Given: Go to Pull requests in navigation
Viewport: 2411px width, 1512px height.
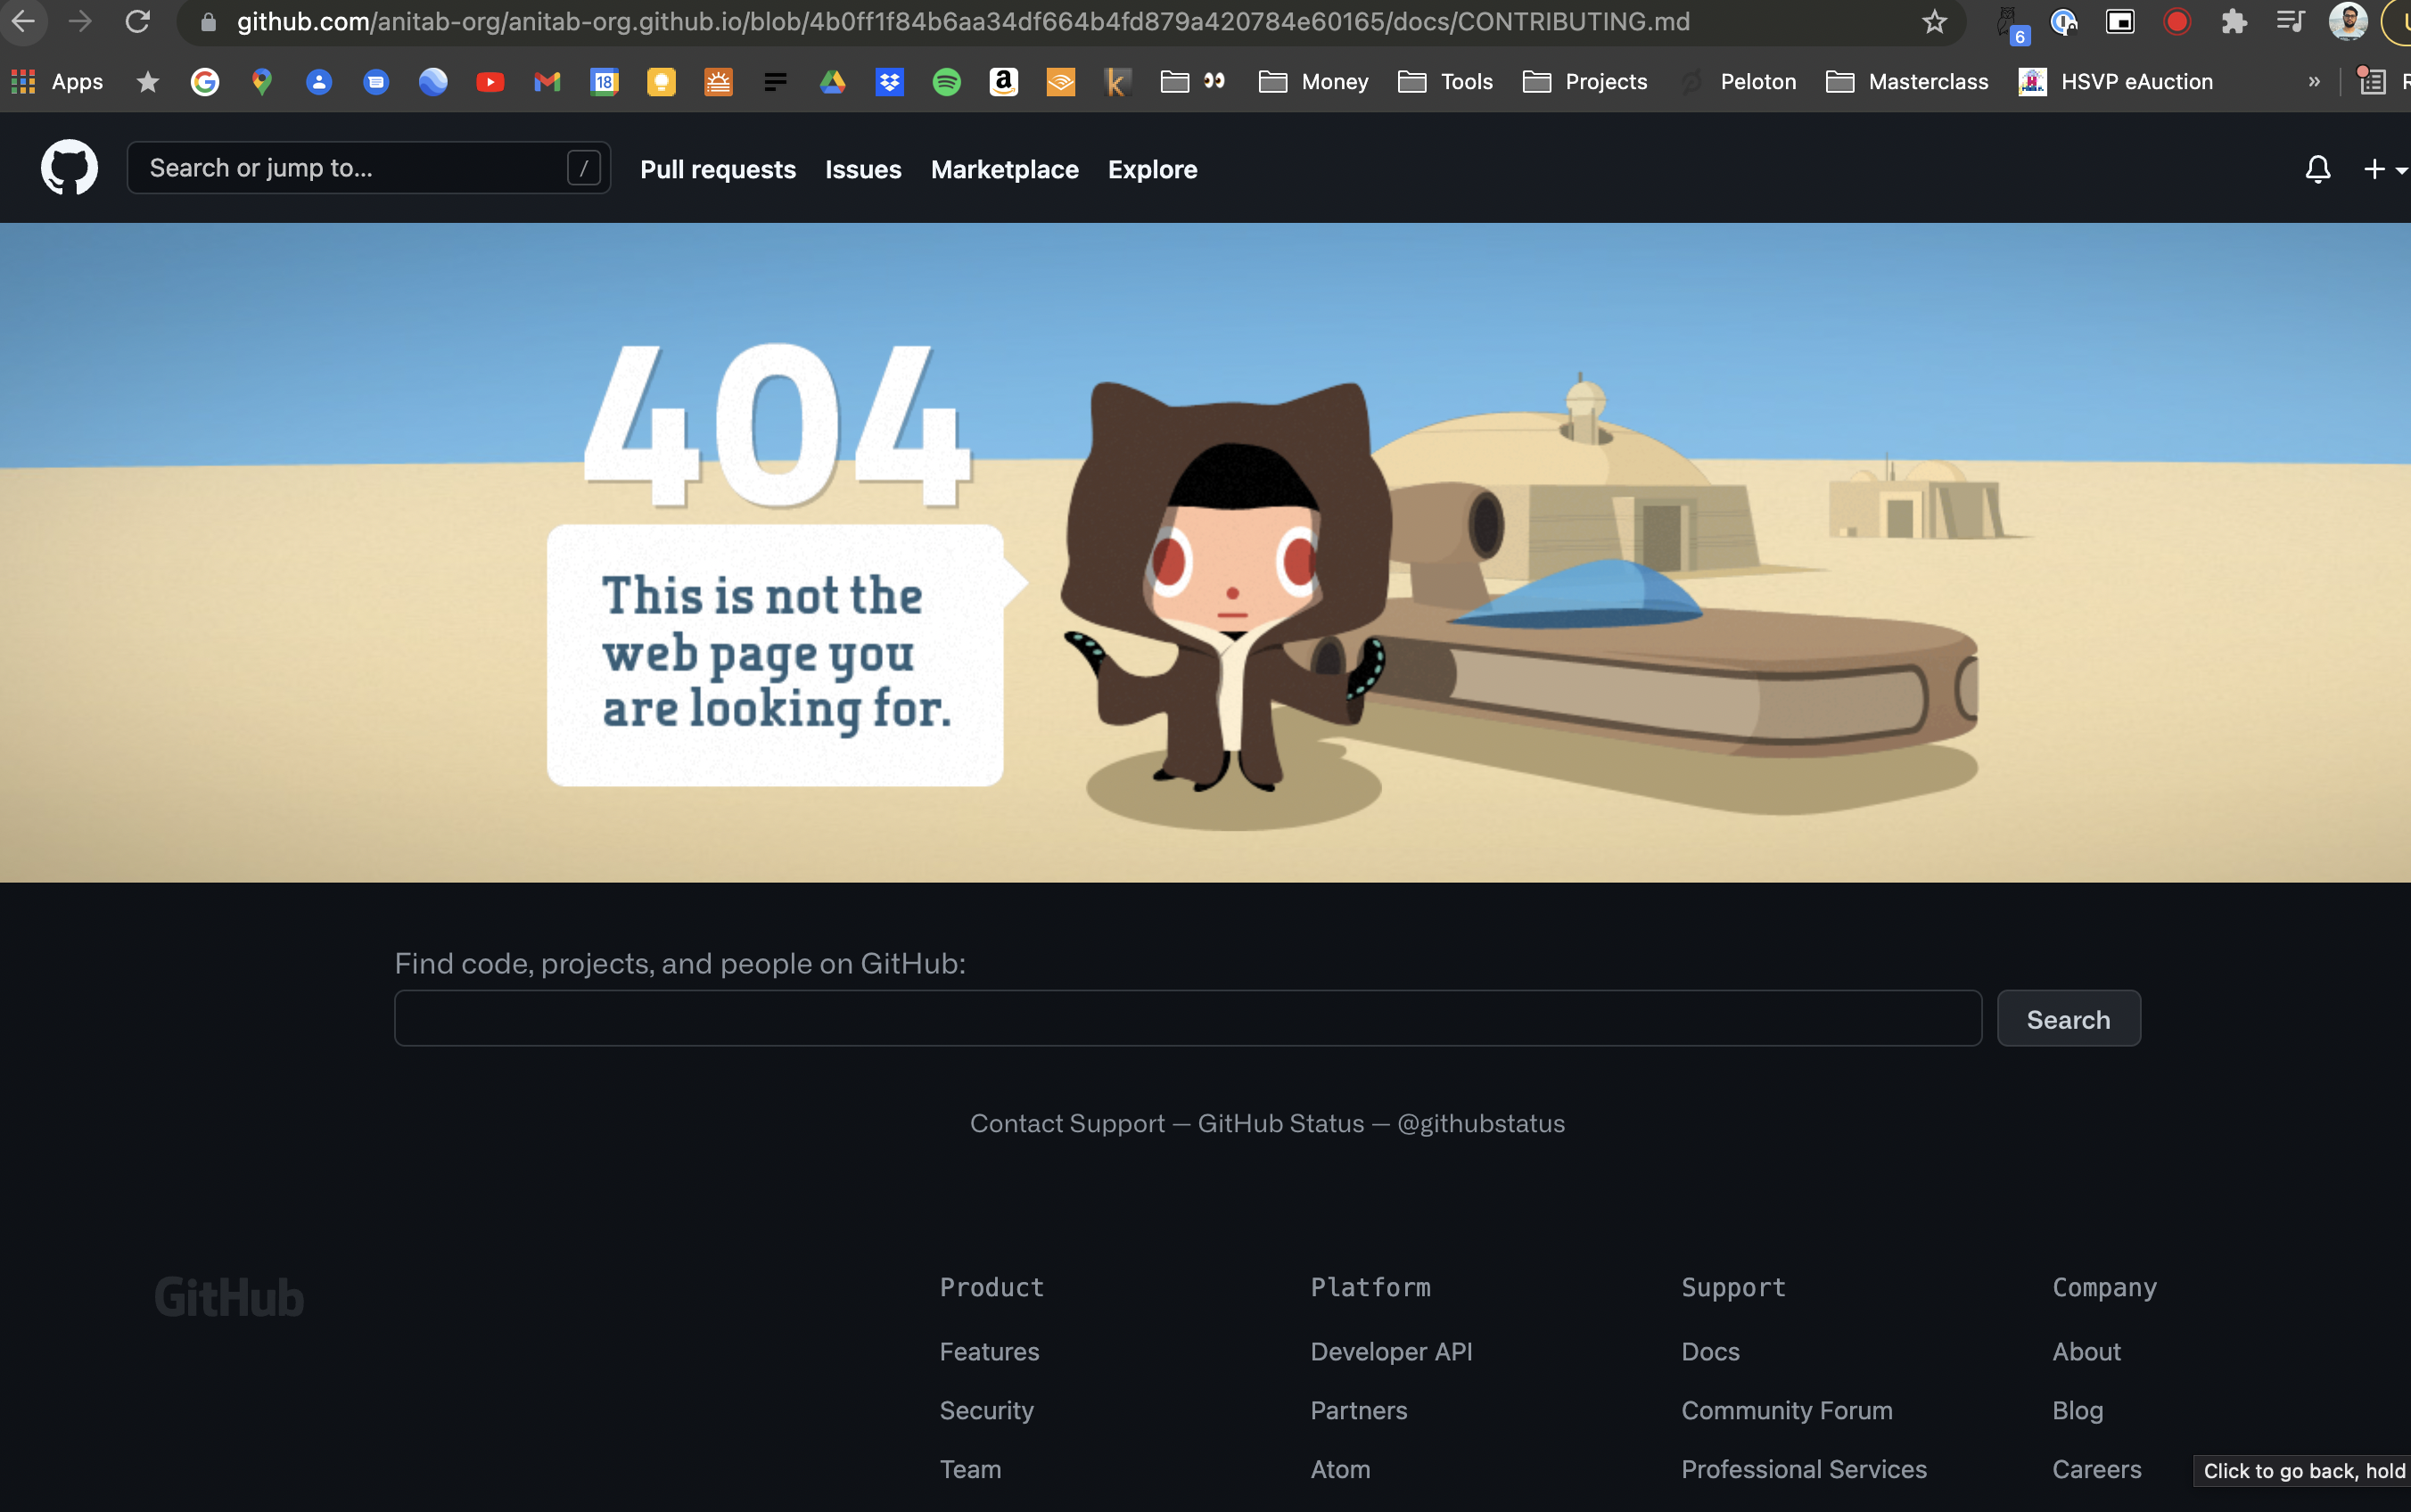Looking at the screenshot, I should [717, 169].
